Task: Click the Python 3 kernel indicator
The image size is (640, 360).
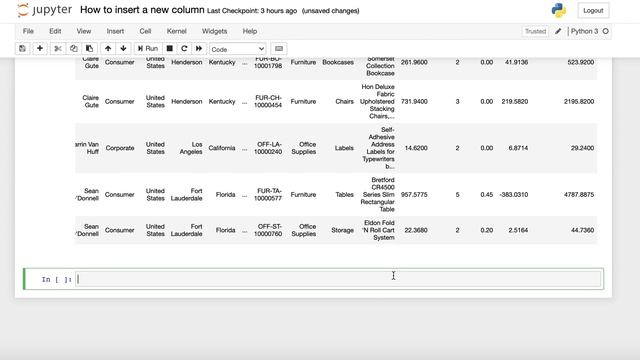Action: pyautogui.click(x=584, y=31)
